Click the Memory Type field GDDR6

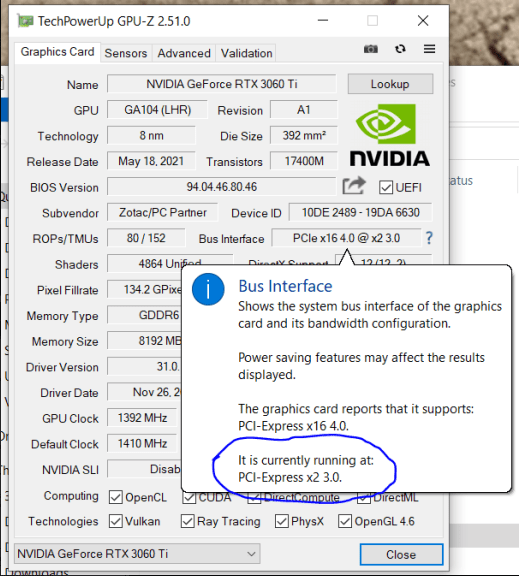[x=145, y=315]
